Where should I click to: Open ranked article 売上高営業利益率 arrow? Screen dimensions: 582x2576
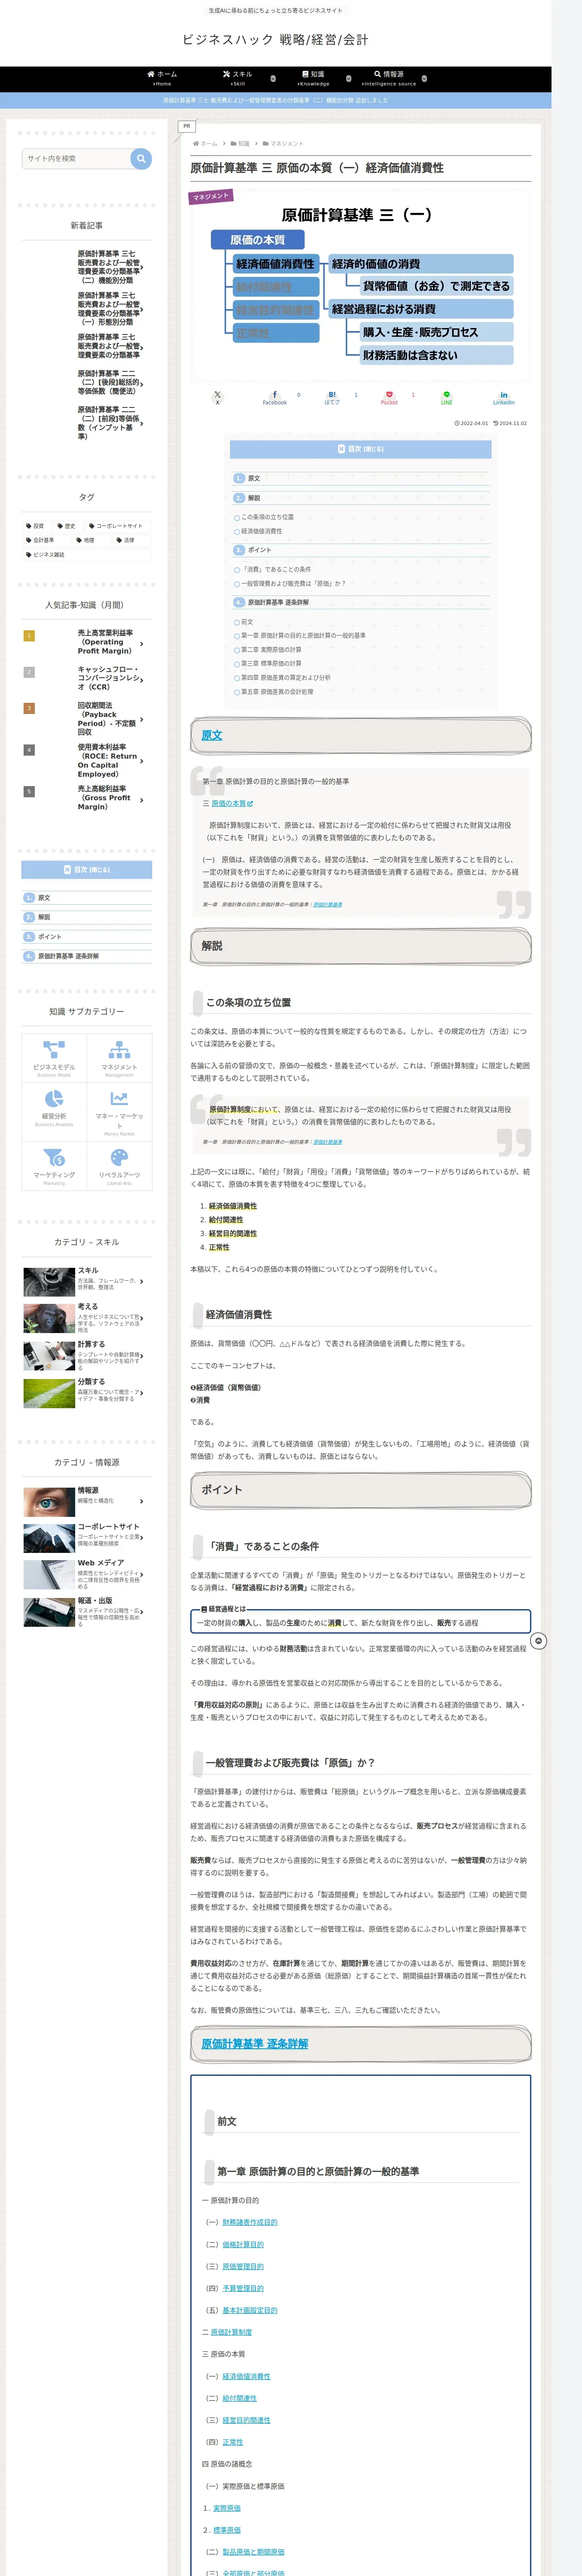pyautogui.click(x=142, y=643)
